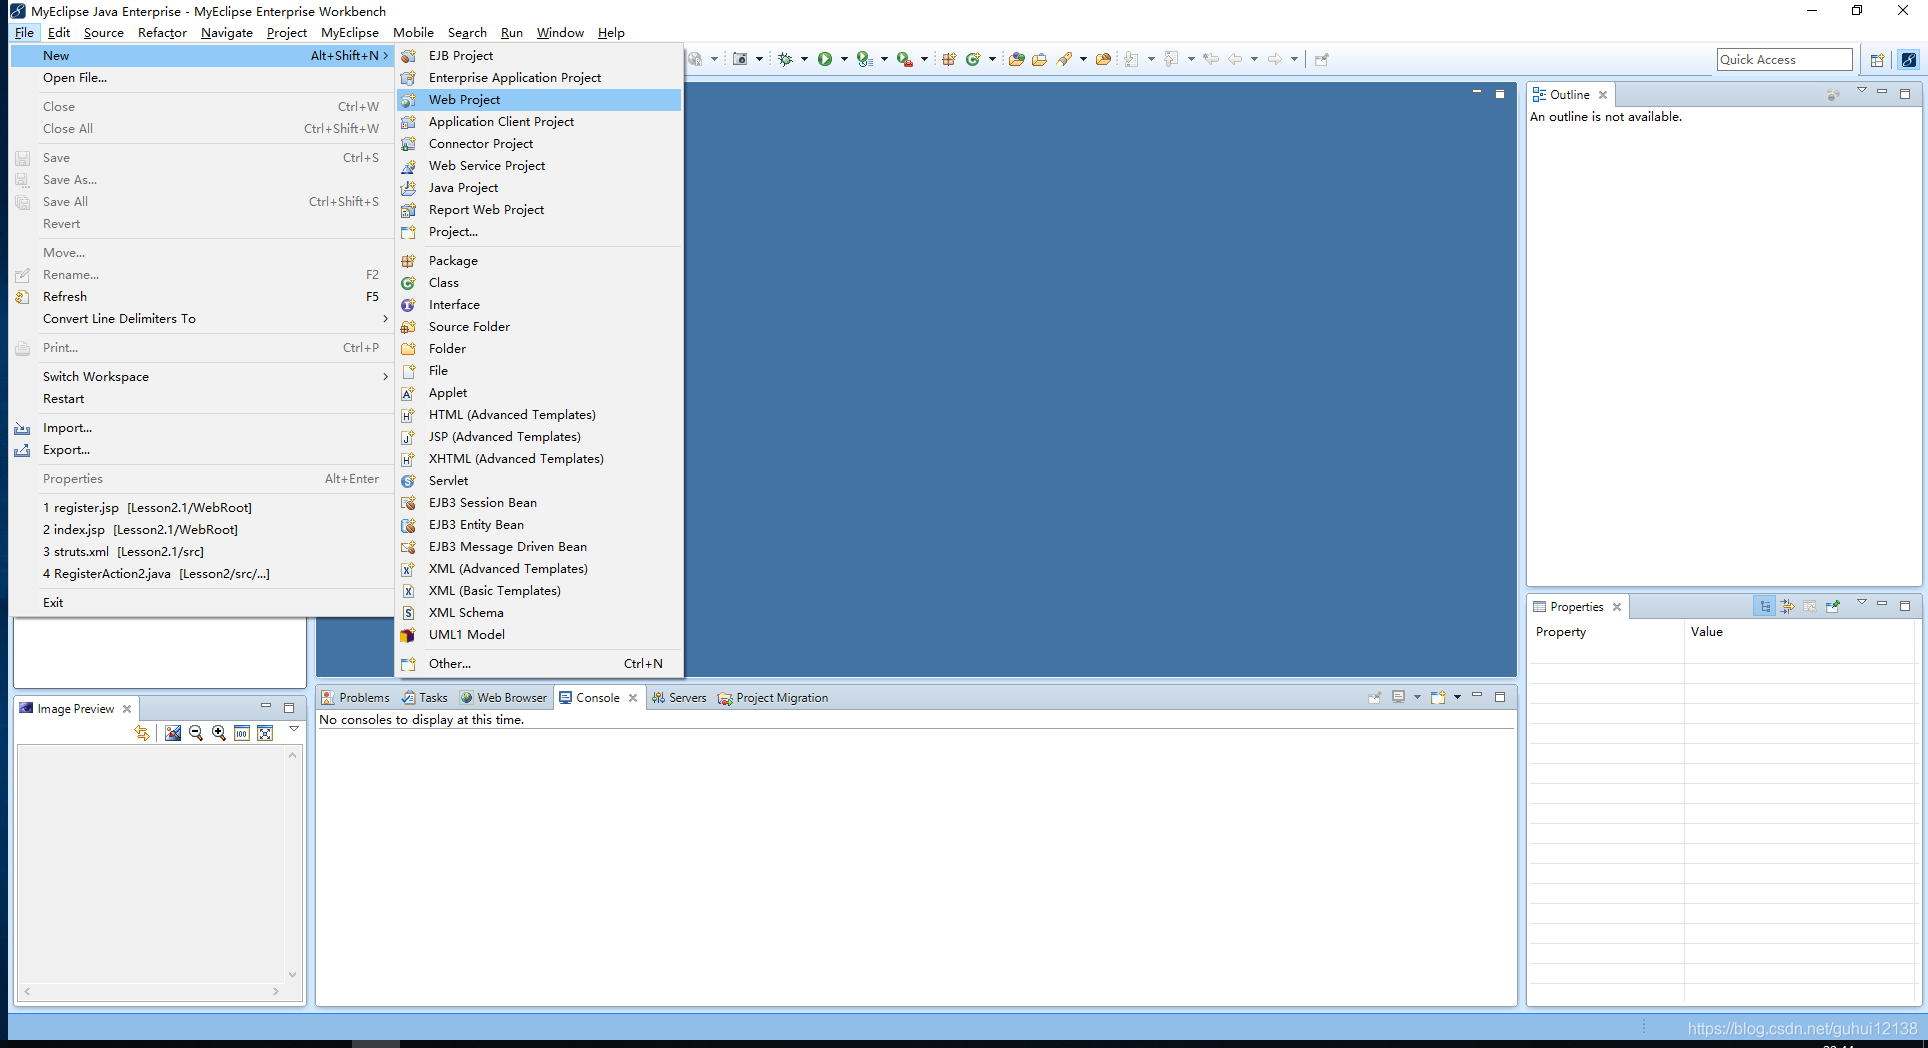Viewport: 1928px width, 1048px height.
Task: Click Pin to Selection in Properties
Action: pos(1832,606)
